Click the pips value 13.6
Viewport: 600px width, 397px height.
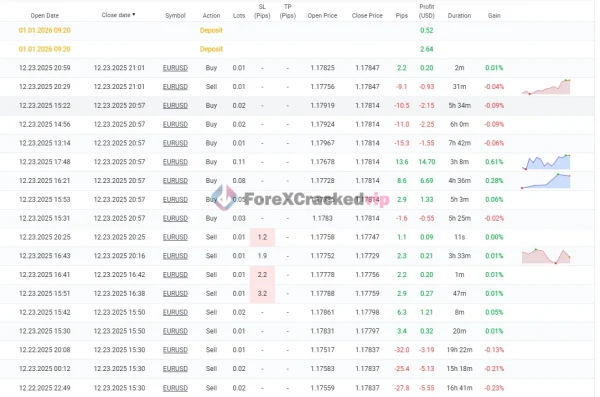tap(402, 162)
